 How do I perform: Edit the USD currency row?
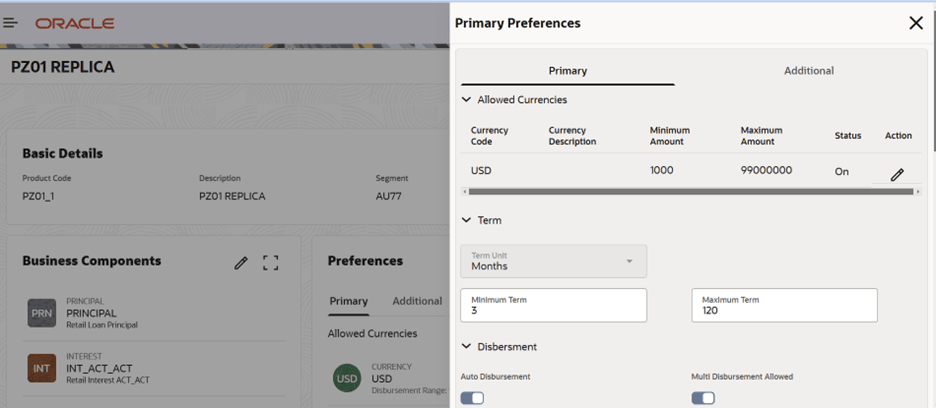point(897,174)
